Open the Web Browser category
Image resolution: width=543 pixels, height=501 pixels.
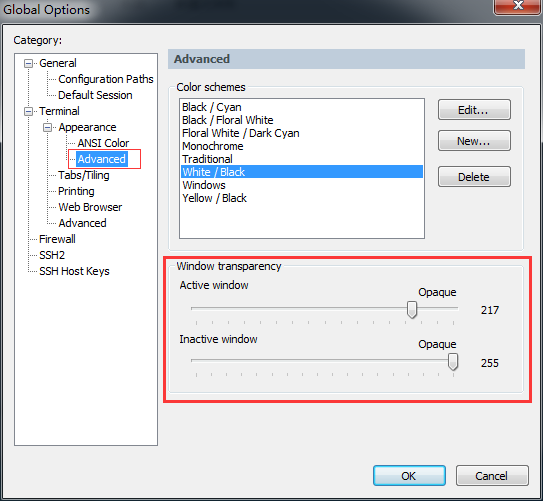(90, 207)
